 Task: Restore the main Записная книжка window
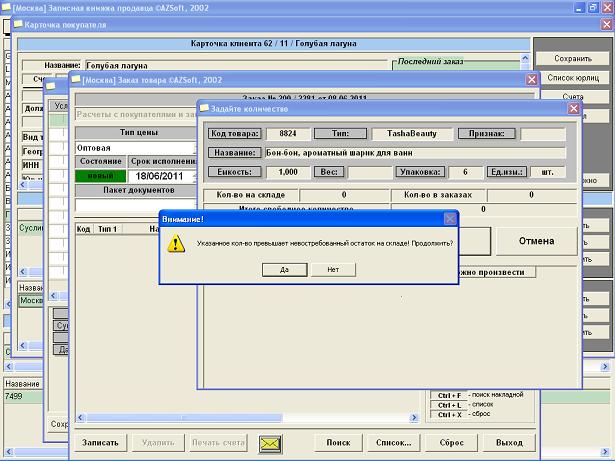click(593, 8)
